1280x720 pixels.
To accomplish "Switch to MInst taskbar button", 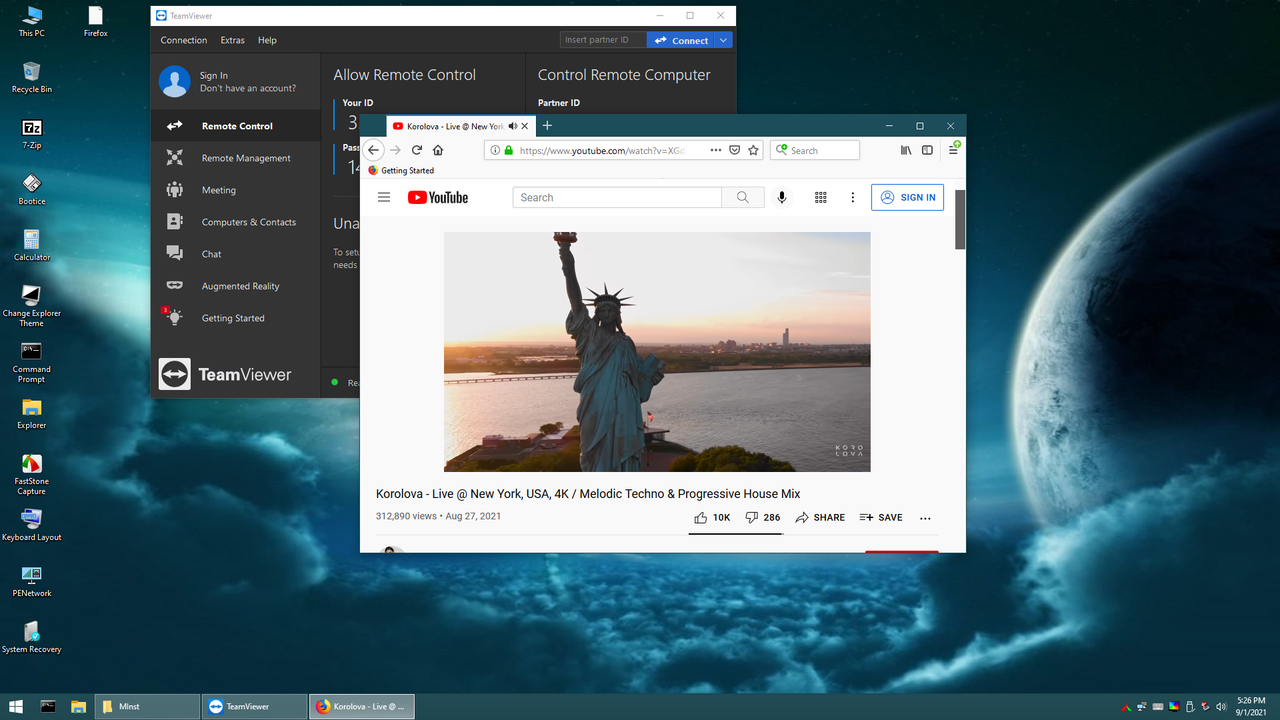I will pyautogui.click(x=147, y=706).
